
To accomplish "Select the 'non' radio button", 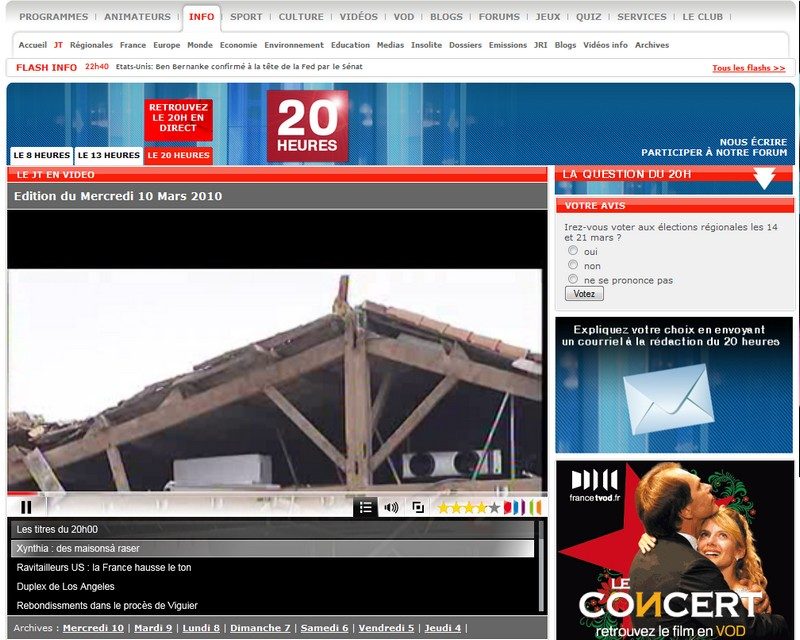I will [573, 265].
